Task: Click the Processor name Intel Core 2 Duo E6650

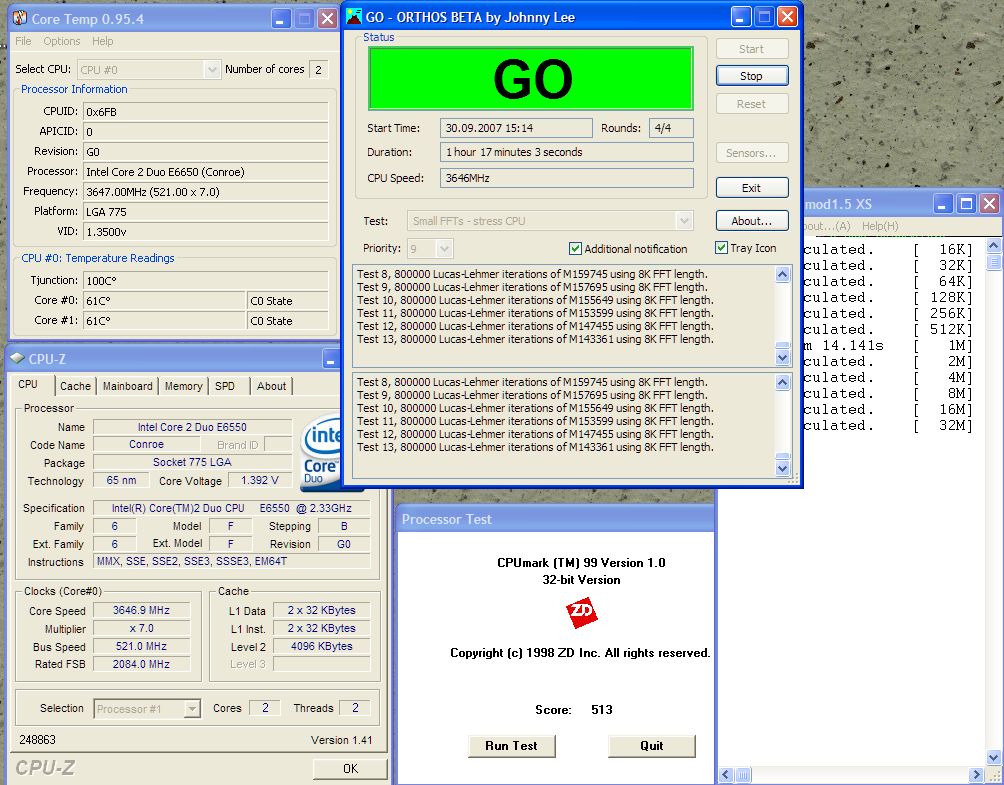Action: point(206,172)
